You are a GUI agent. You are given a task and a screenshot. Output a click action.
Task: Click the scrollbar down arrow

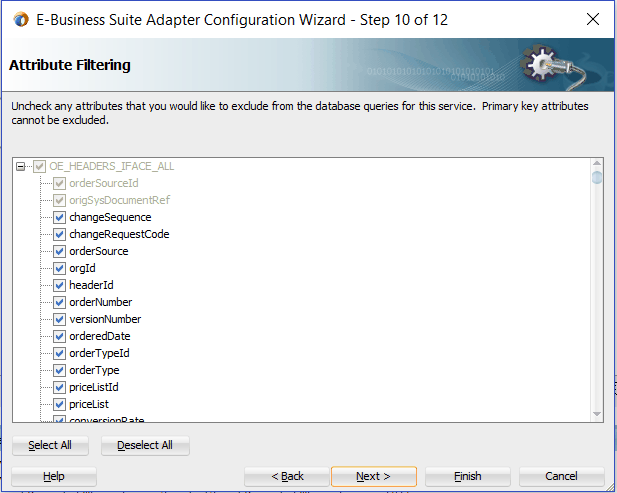click(x=597, y=414)
